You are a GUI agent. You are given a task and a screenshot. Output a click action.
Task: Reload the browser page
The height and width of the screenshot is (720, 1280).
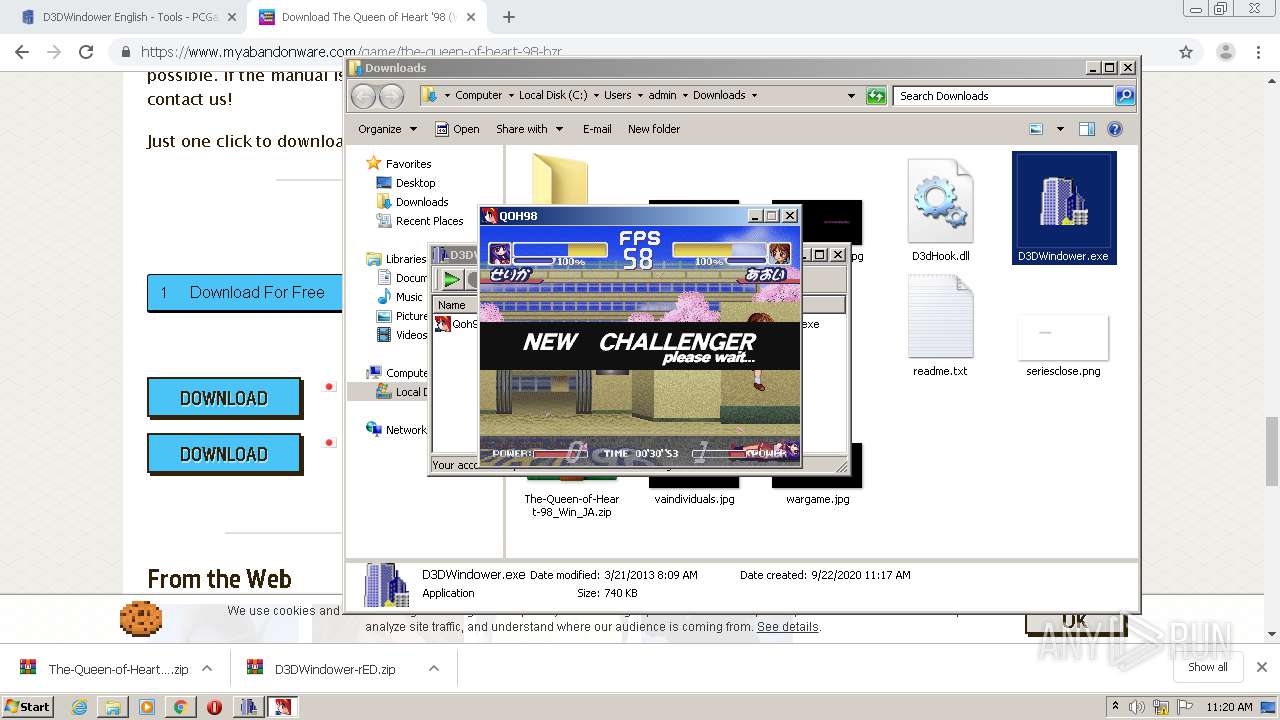(x=86, y=52)
